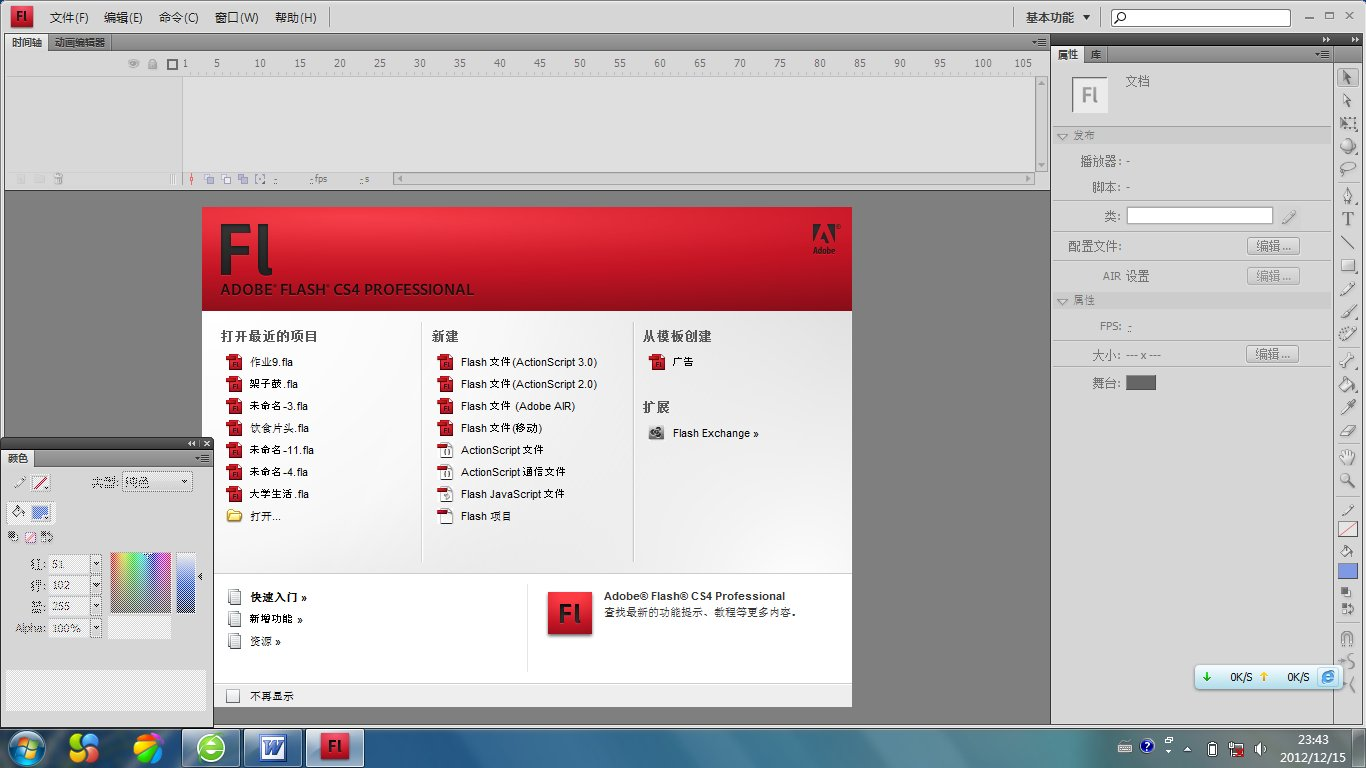Select the Pen tool

1347,196
